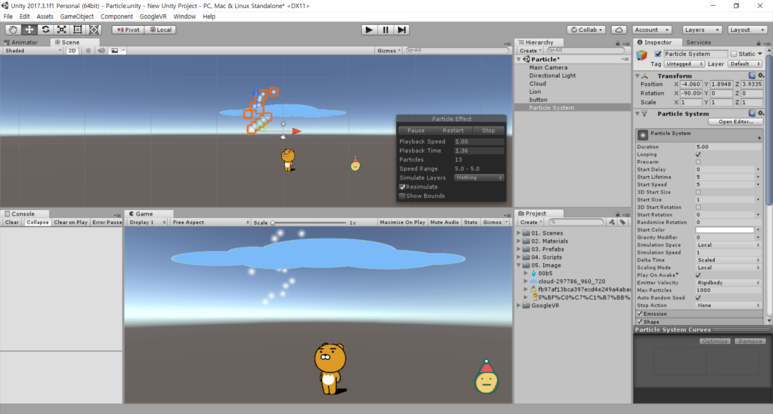The height and width of the screenshot is (414, 773).
Task: Open the cloud services icon
Action: click(x=619, y=30)
